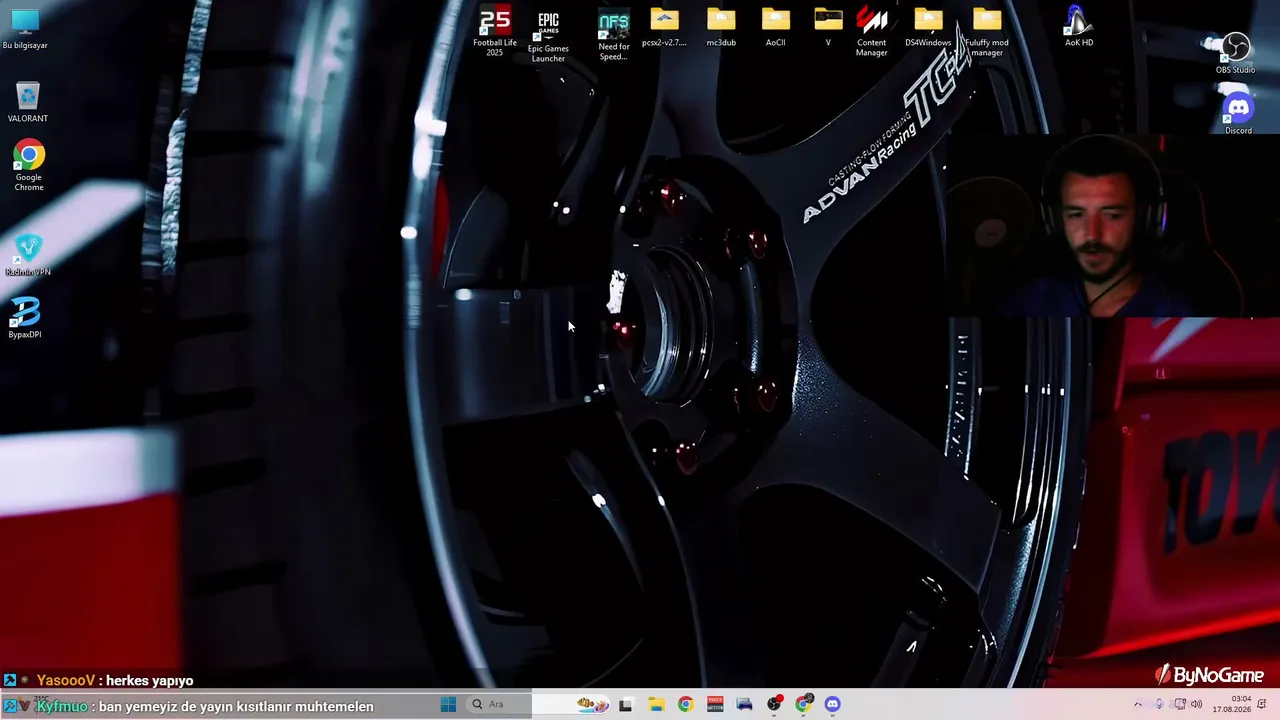Image resolution: width=1280 pixels, height=720 pixels.
Task: Open the Voicemeeter icon on taskbar
Action: [715, 704]
